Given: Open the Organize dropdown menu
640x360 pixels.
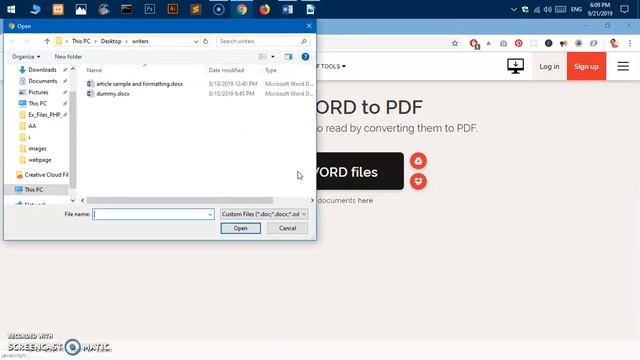Looking at the screenshot, I should click(x=26, y=57).
